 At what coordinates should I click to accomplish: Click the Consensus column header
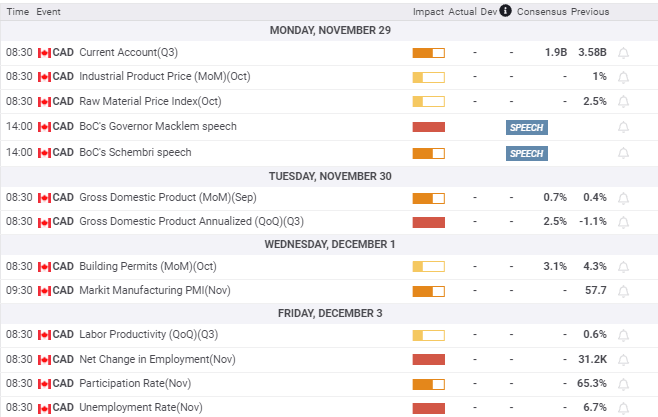coord(540,12)
